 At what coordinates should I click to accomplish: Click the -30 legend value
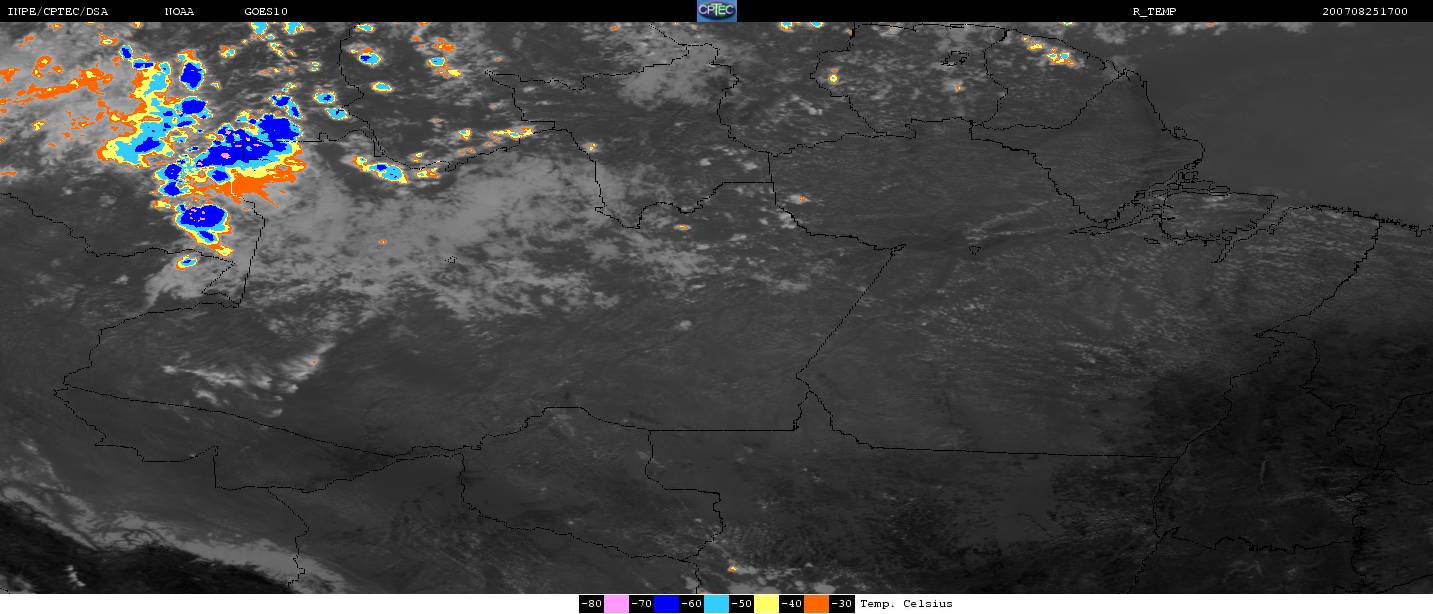(x=842, y=604)
